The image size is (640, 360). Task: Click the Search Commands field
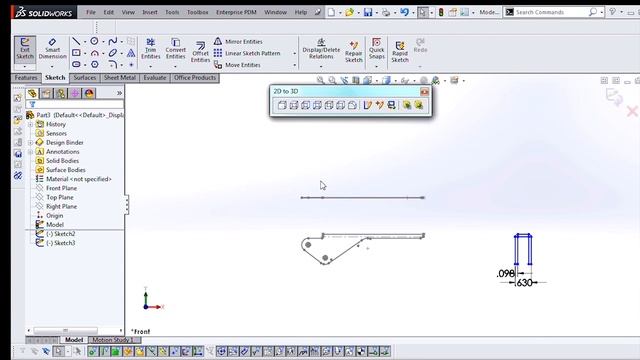point(551,12)
